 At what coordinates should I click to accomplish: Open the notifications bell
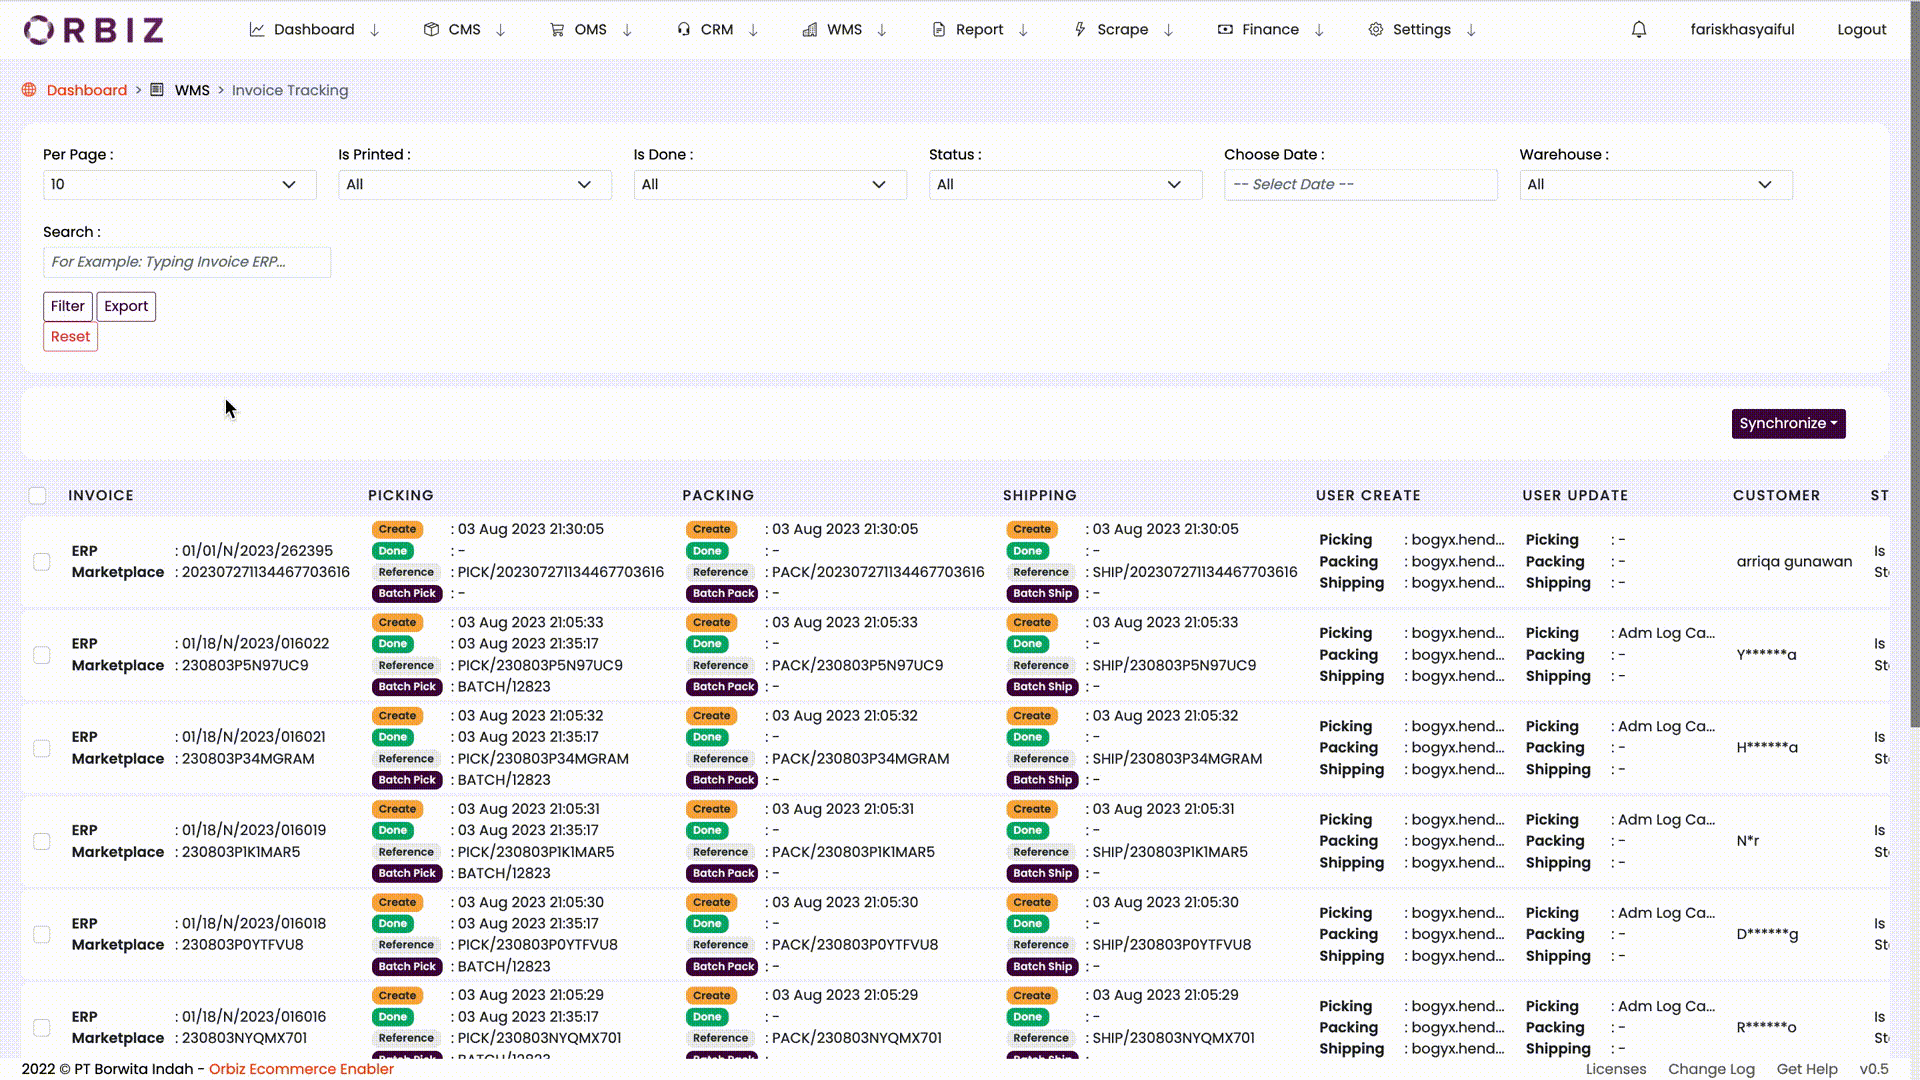[1639, 30]
